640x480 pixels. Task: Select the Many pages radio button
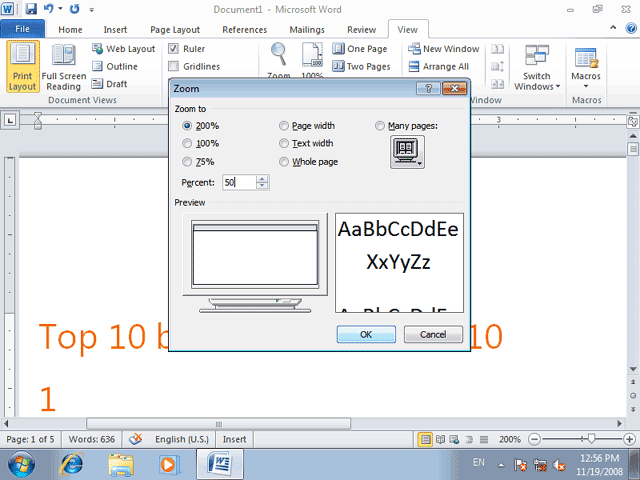coord(380,126)
